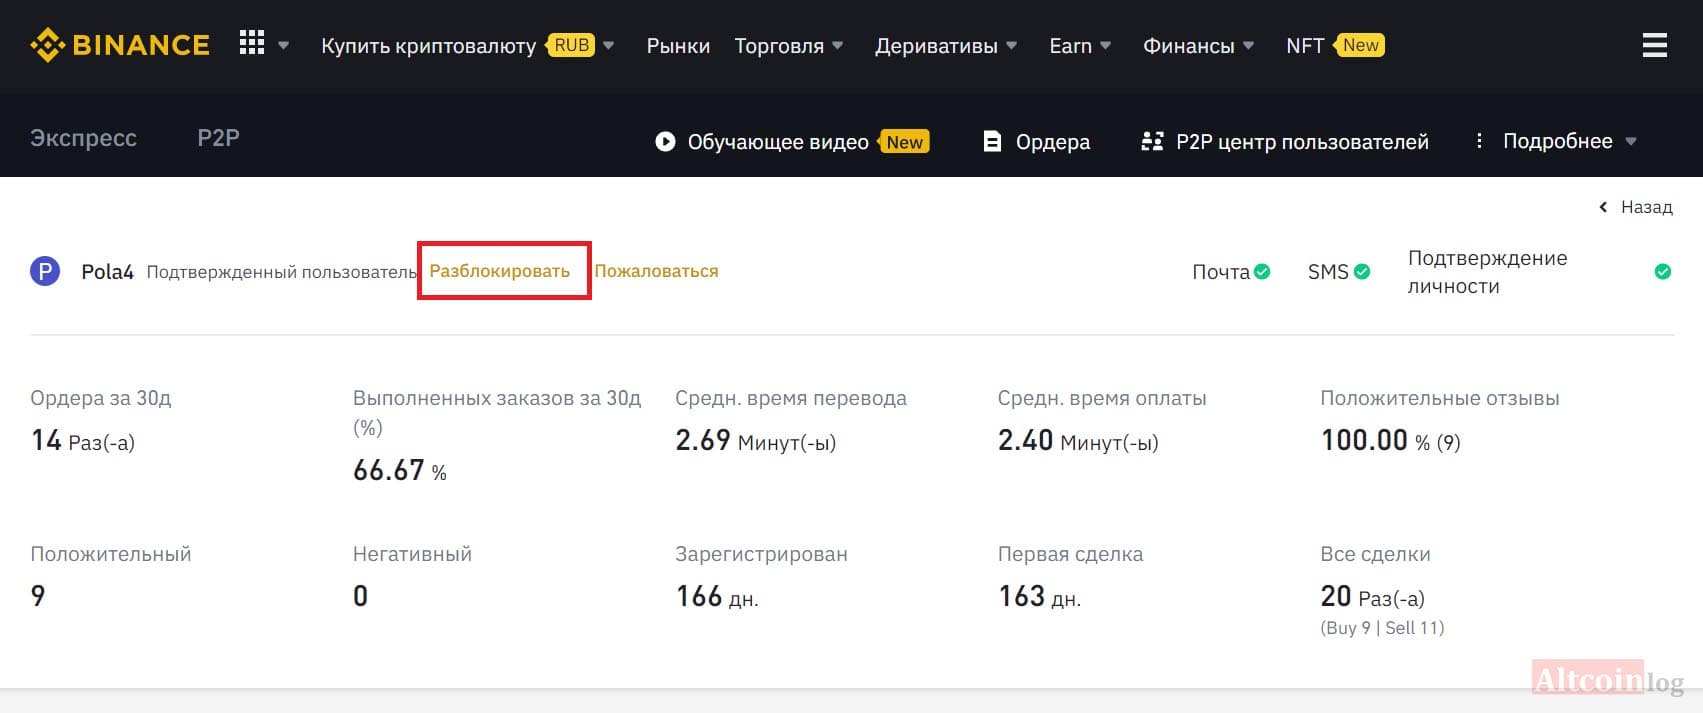Click the identity verification checkmark
The width and height of the screenshot is (1703, 713).
pyautogui.click(x=1663, y=271)
